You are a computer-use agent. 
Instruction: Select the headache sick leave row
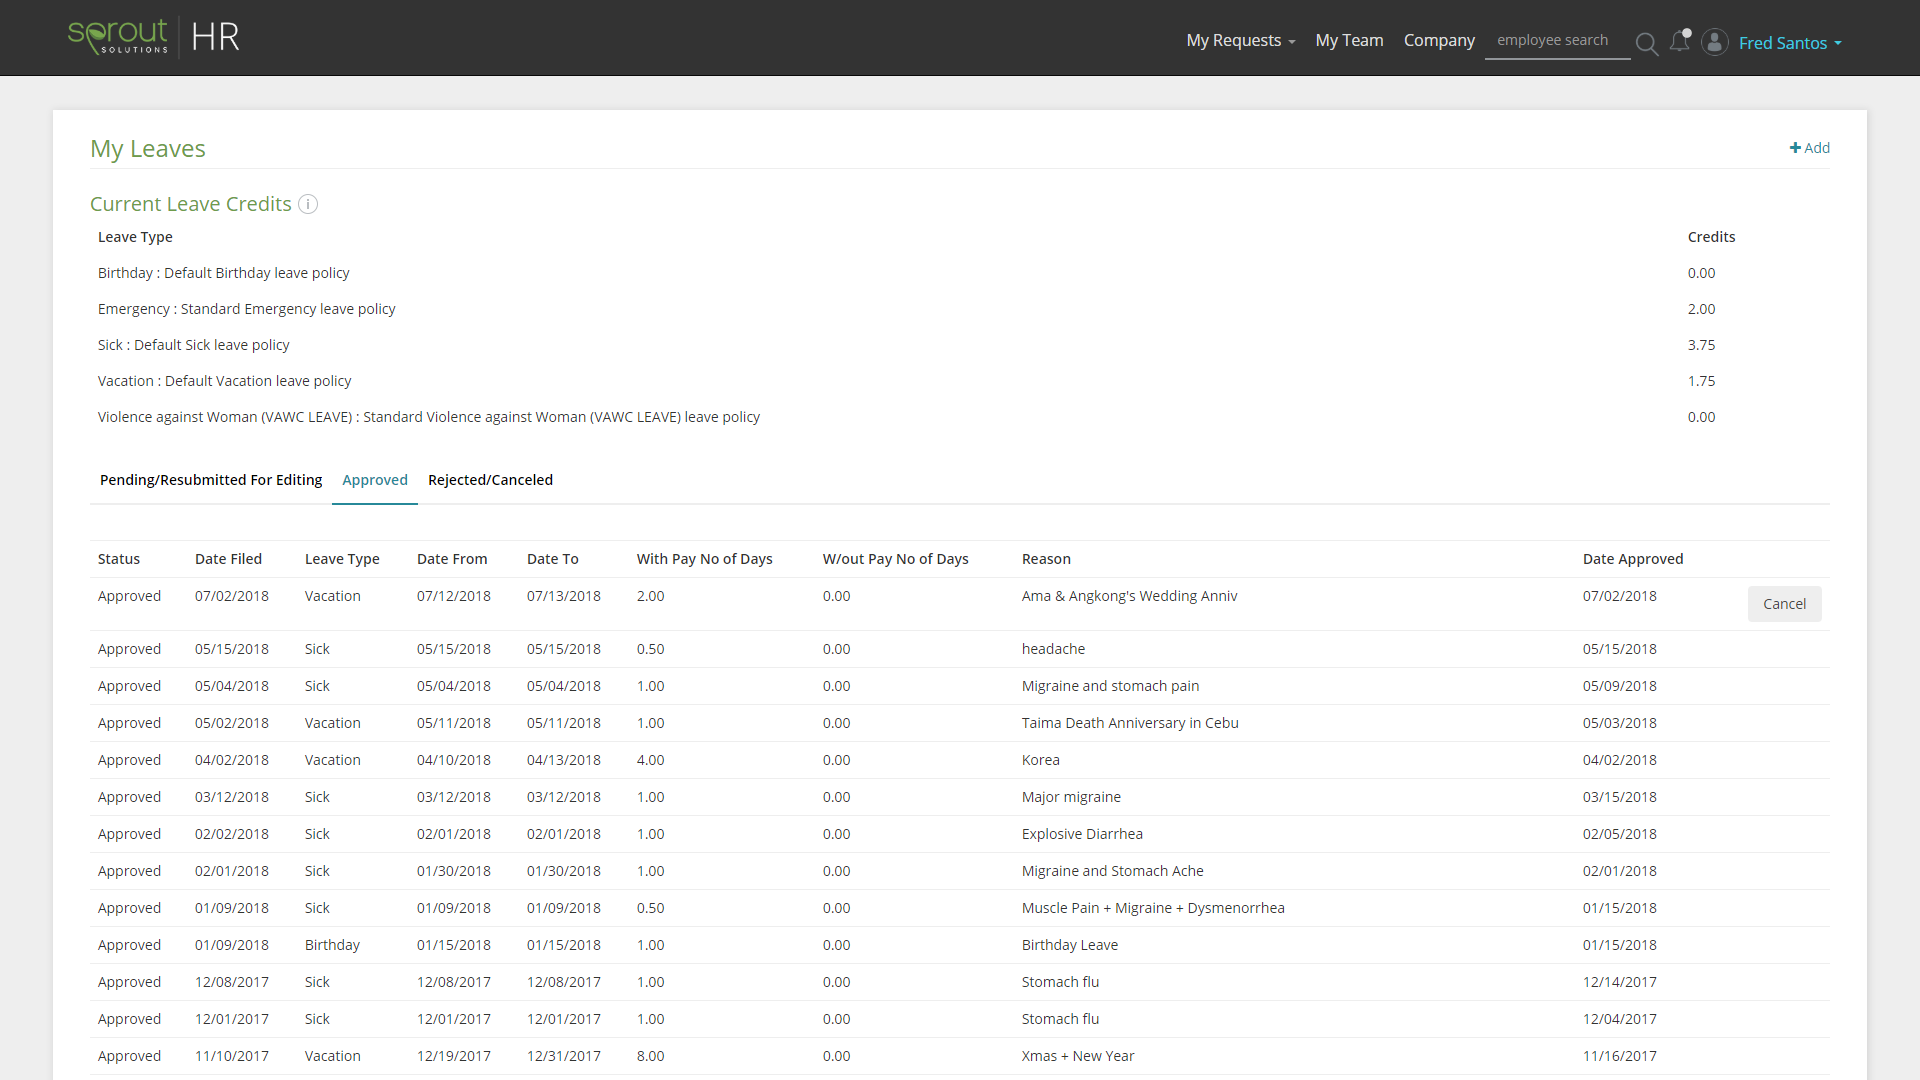click(x=1053, y=648)
